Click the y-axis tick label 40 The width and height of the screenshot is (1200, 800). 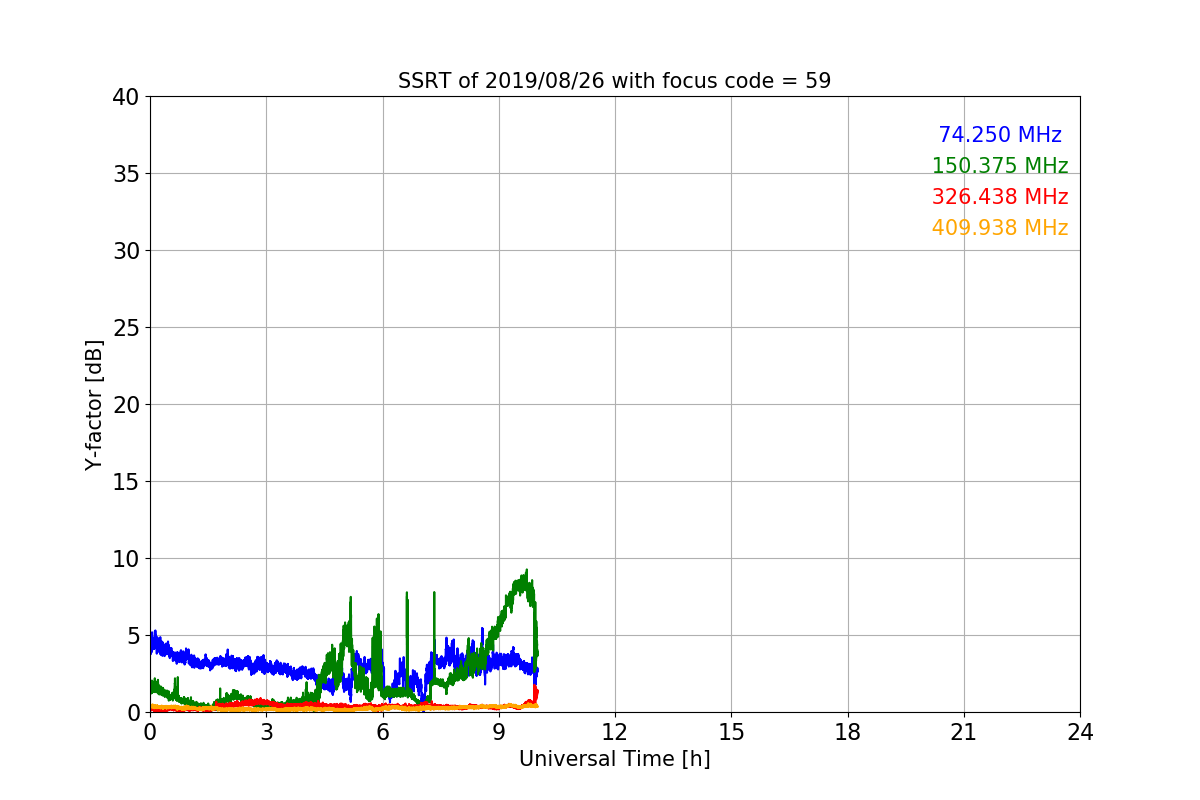126,97
